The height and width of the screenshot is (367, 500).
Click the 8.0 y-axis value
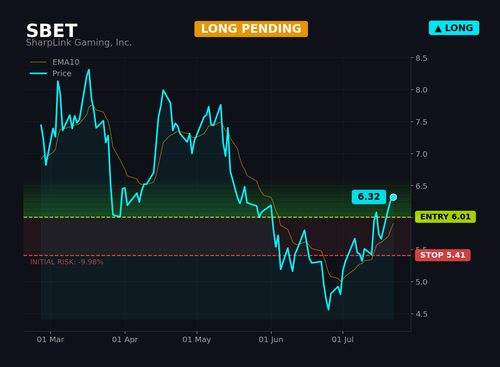[x=421, y=90]
